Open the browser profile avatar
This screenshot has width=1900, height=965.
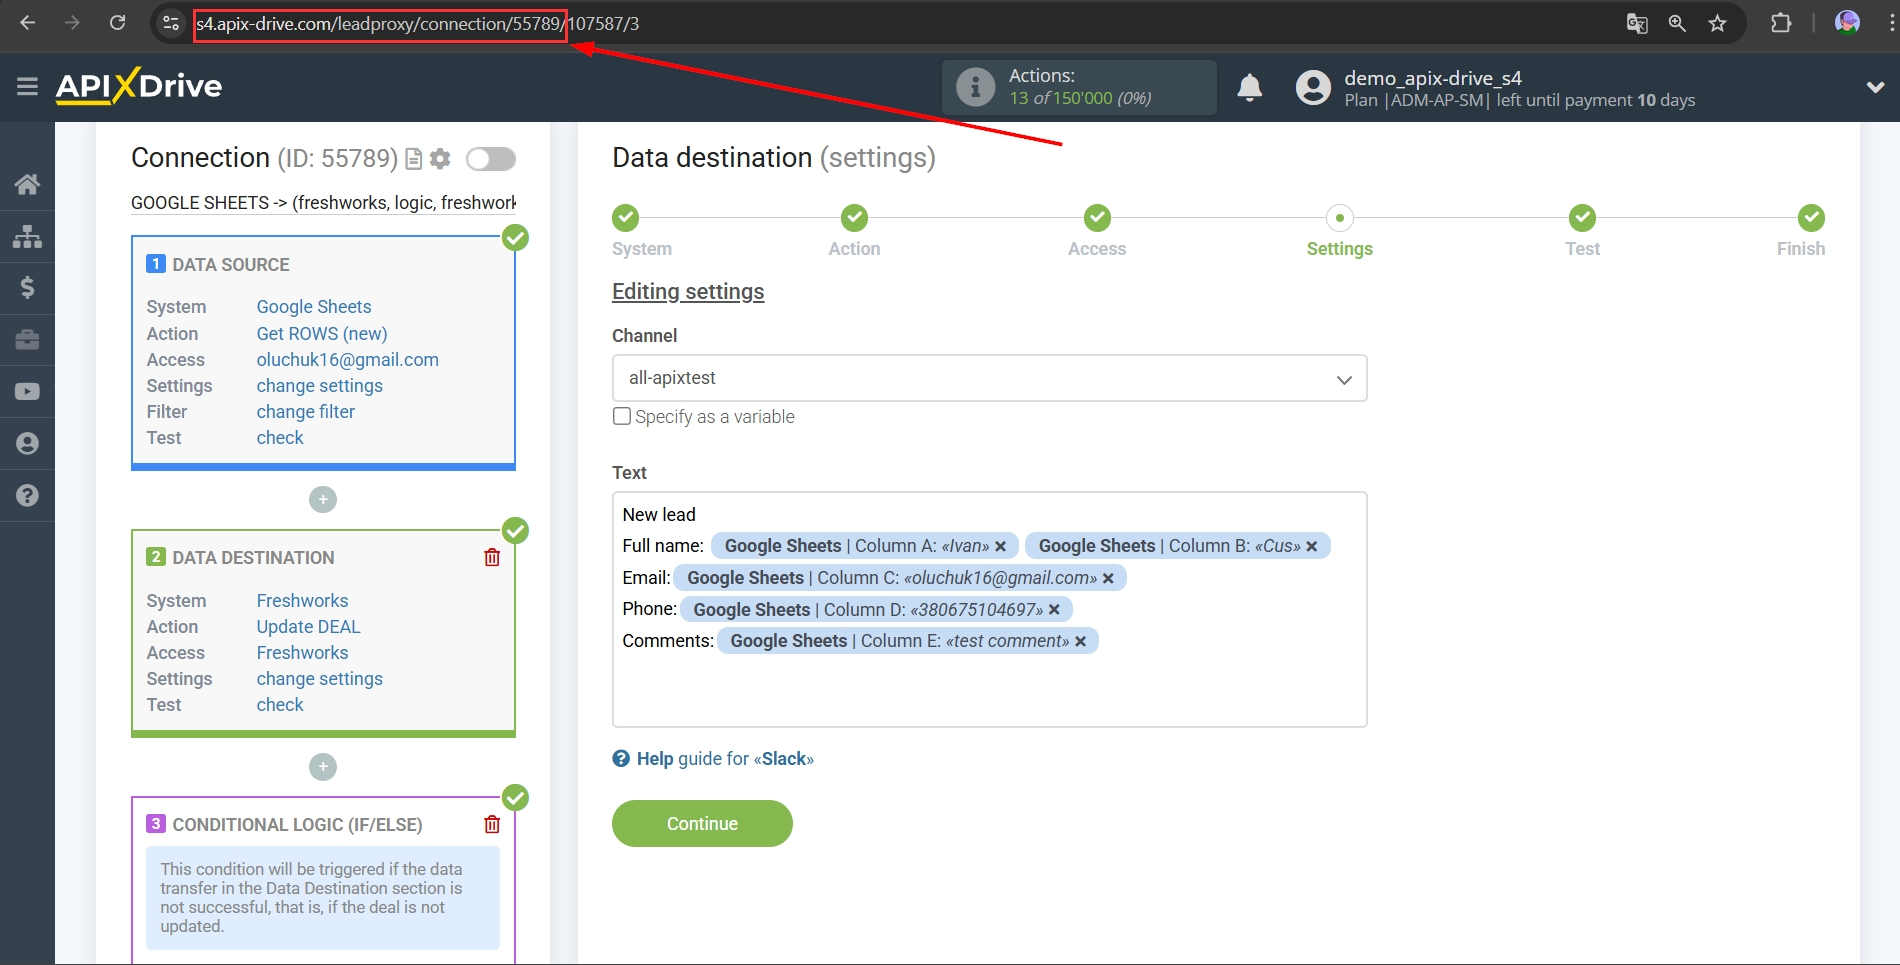[x=1847, y=23]
